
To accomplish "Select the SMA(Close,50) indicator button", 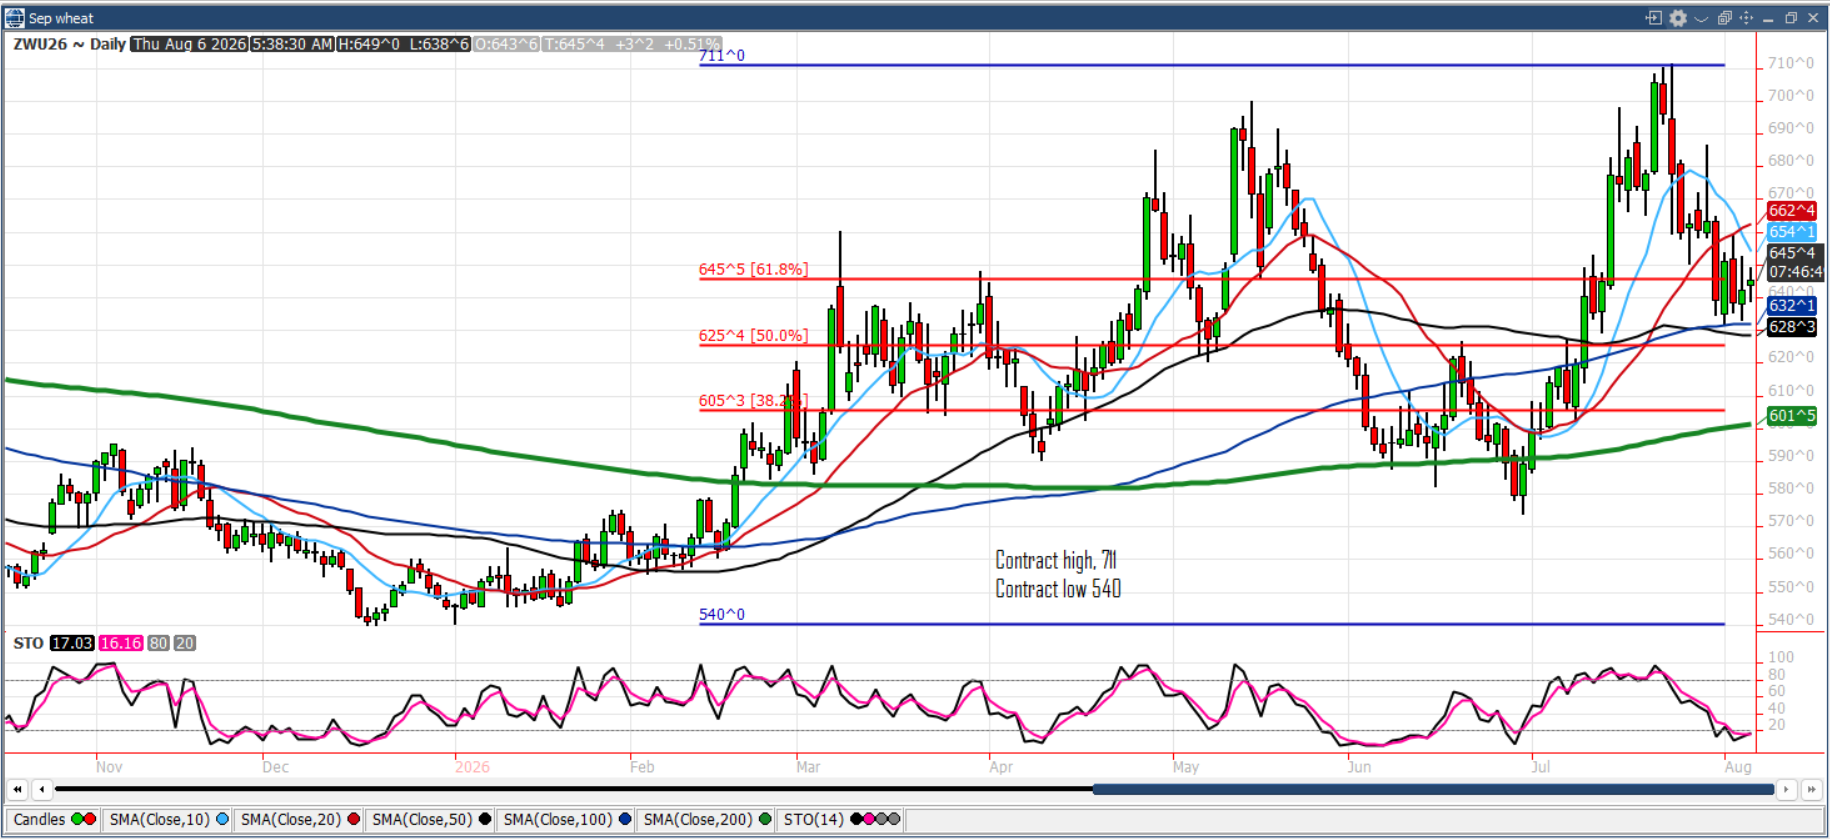I will (x=431, y=820).
